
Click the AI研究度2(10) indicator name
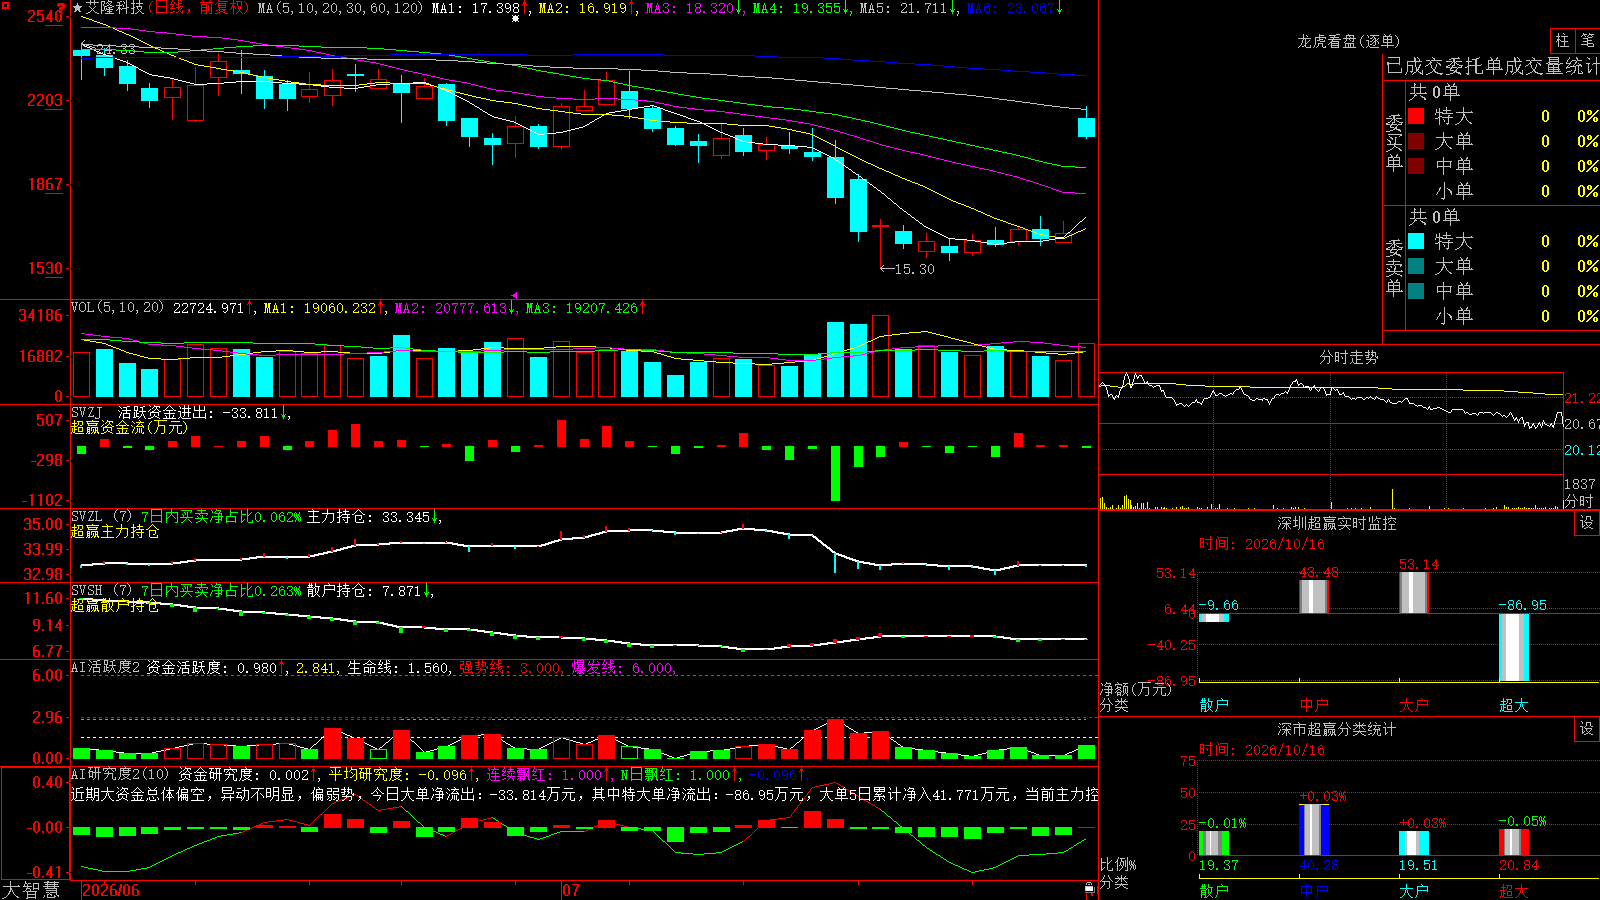120,774
